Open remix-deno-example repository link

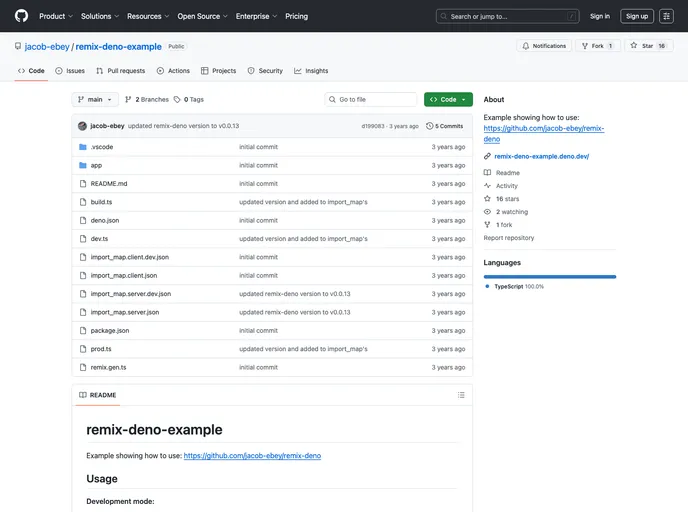(x=118, y=47)
